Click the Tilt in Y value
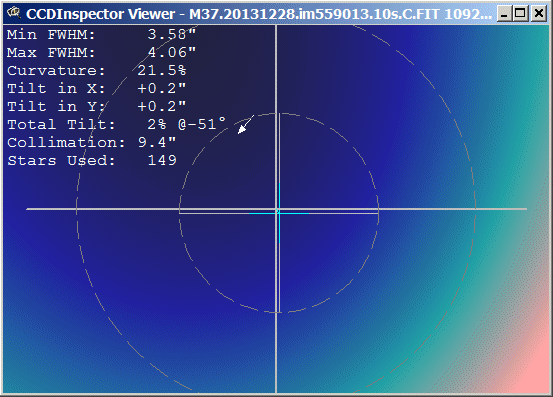553x397 pixels. click(x=162, y=106)
